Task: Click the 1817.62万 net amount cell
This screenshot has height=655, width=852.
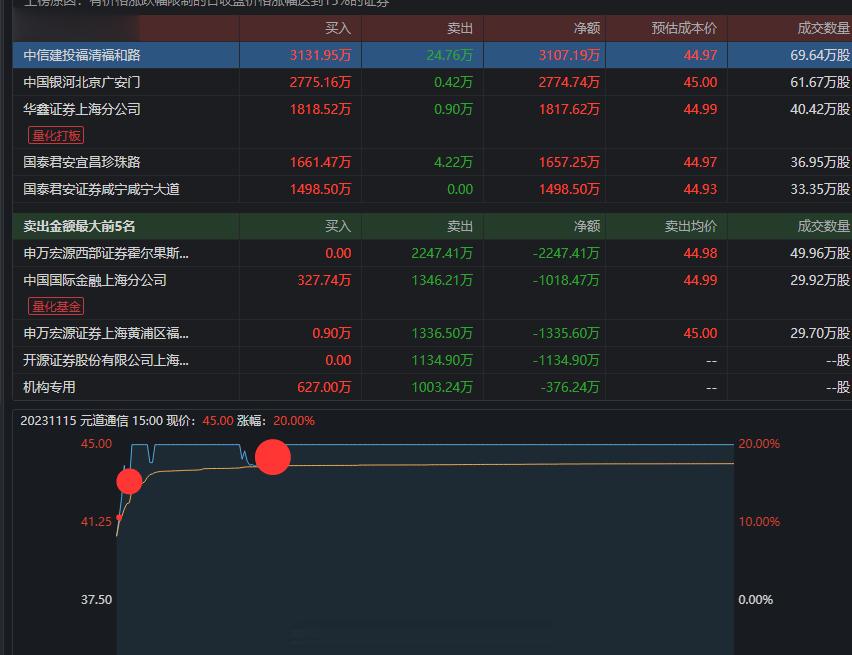Action: click(569, 109)
